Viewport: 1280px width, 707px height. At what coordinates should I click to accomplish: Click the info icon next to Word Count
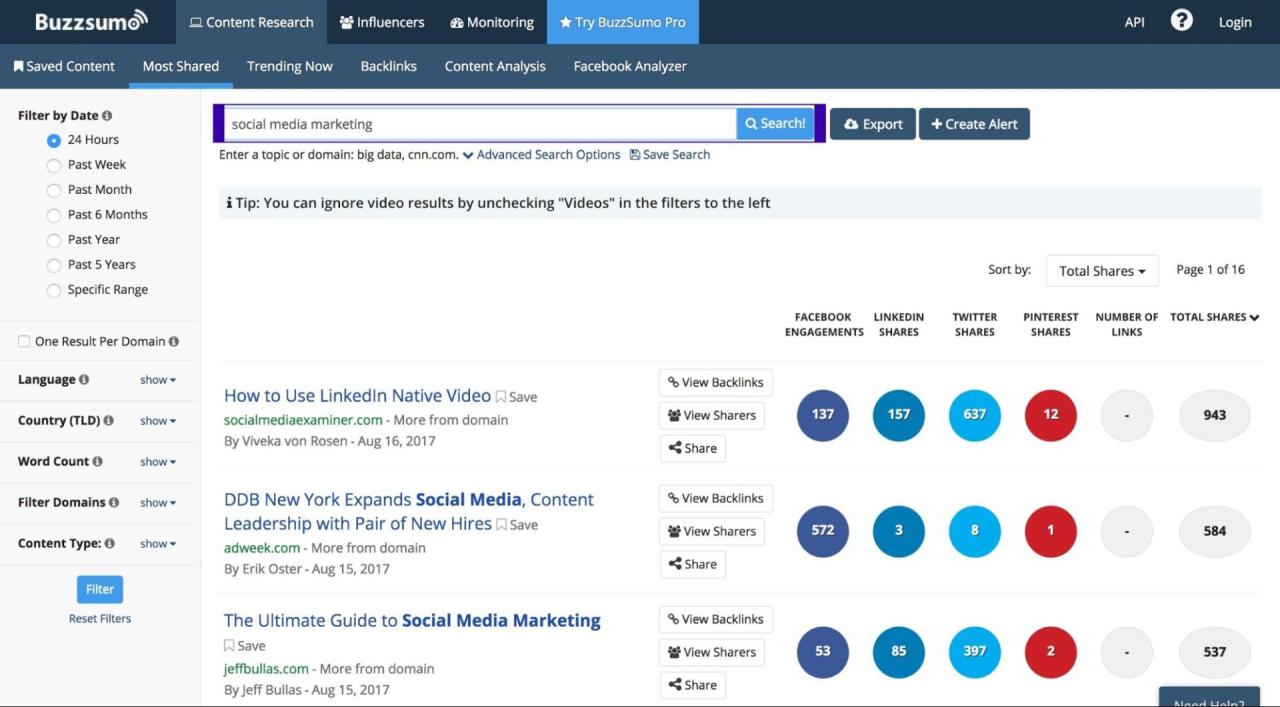98,462
